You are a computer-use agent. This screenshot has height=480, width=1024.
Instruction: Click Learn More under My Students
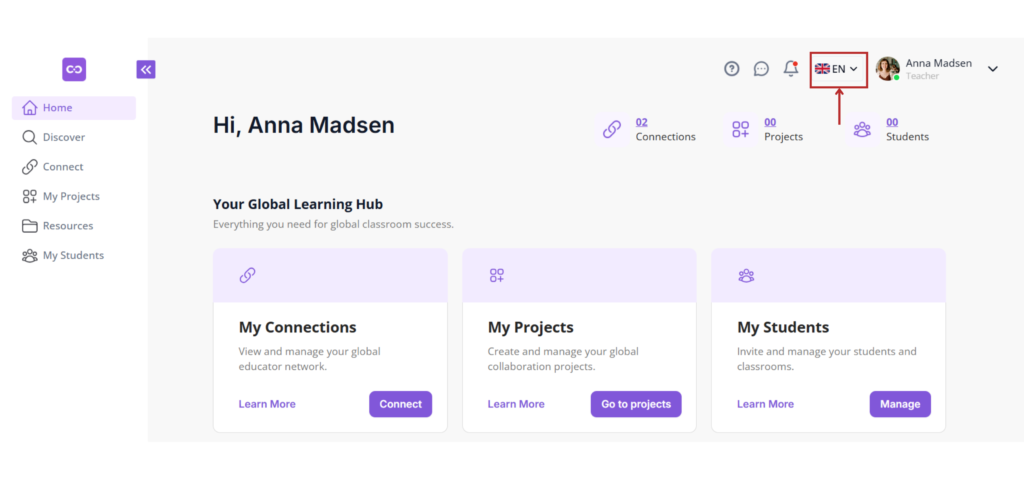point(765,404)
